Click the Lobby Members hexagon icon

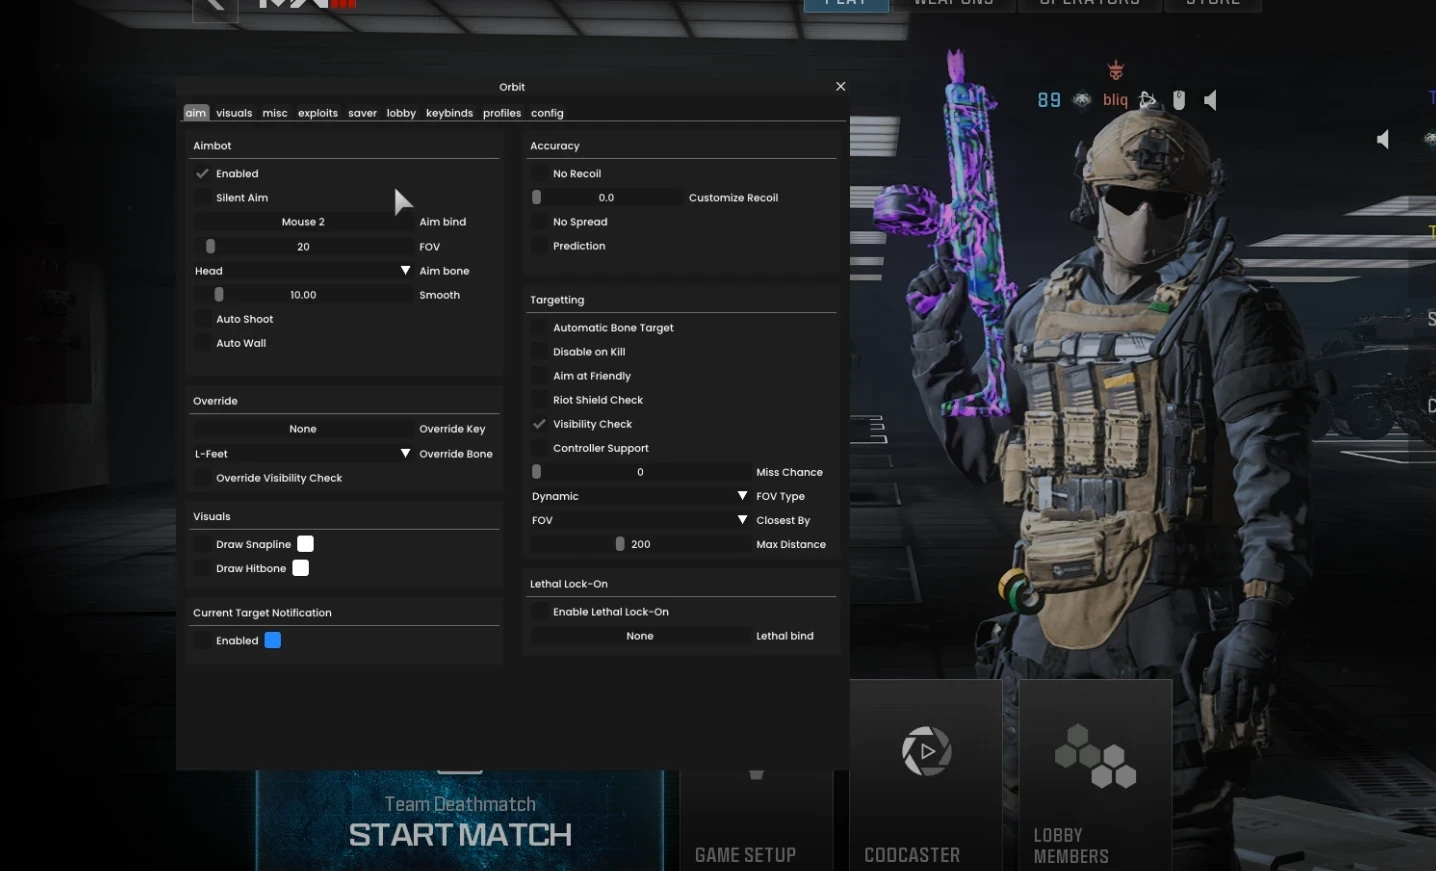[x=1095, y=756]
